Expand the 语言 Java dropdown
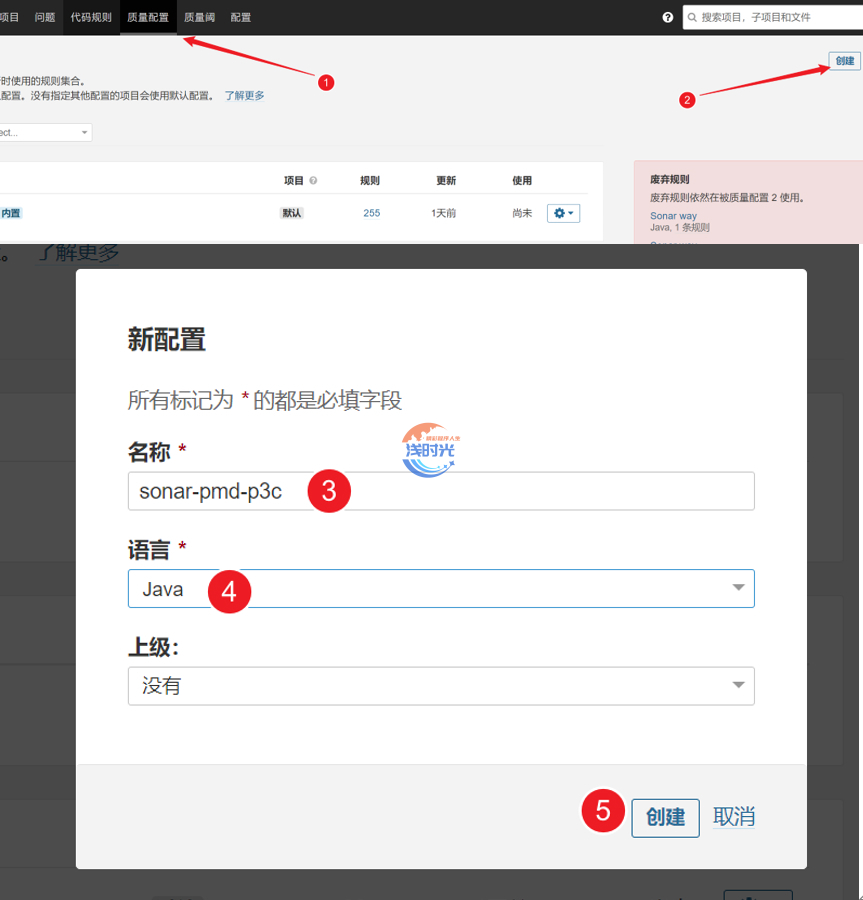863x900 pixels. point(441,589)
